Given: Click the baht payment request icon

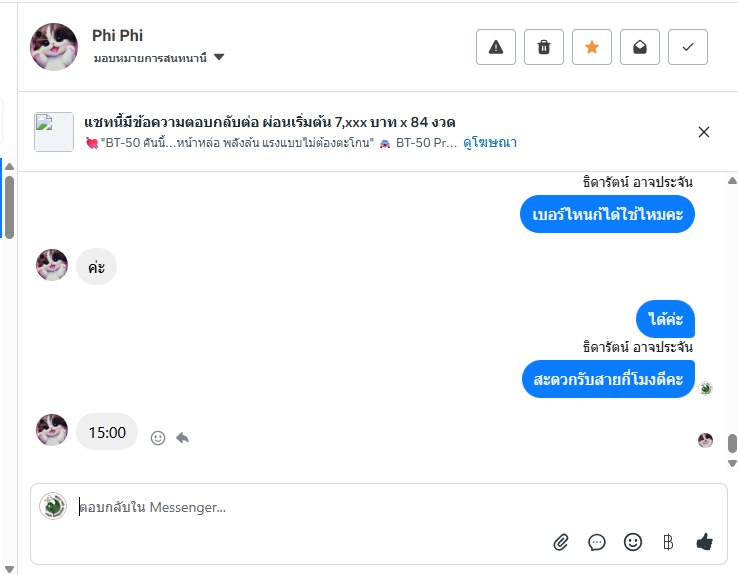Looking at the screenshot, I should (668, 542).
